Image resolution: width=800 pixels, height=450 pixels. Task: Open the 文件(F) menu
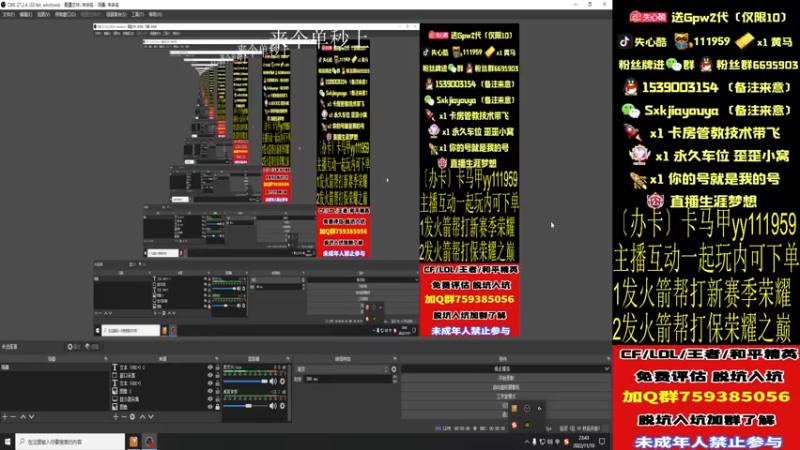[x=8, y=14]
